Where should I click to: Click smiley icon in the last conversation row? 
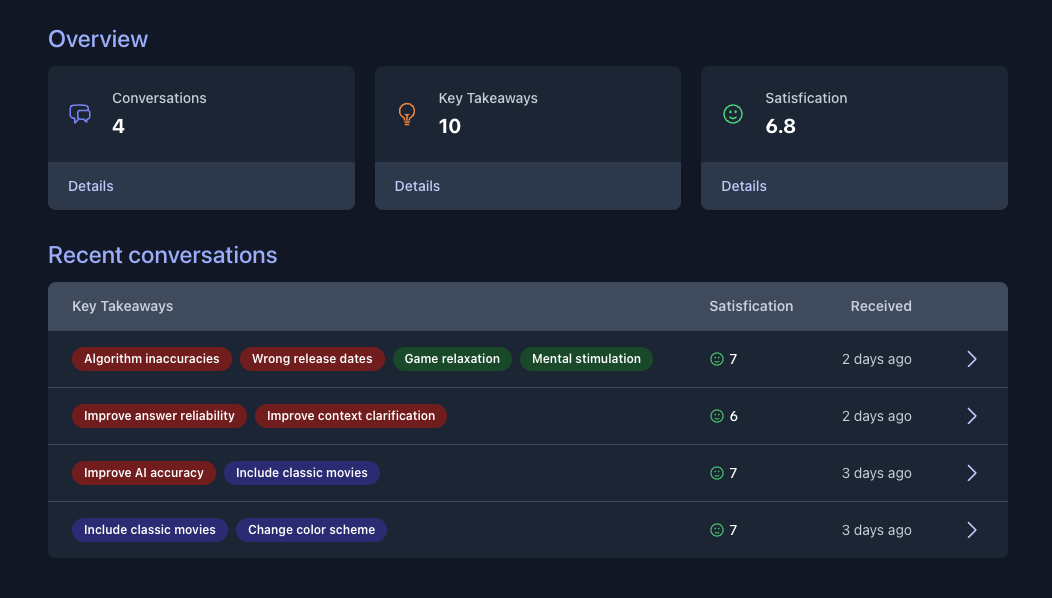pos(716,530)
